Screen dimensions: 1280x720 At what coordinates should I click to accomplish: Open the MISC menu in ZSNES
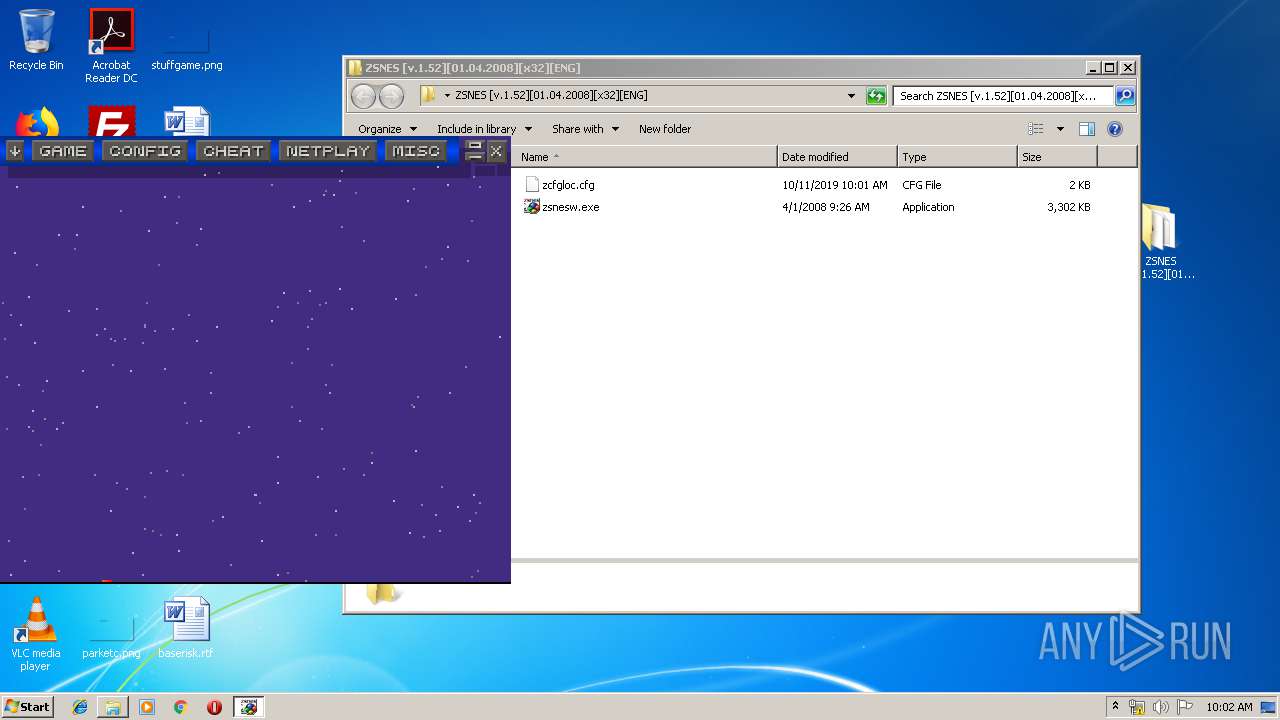point(415,151)
